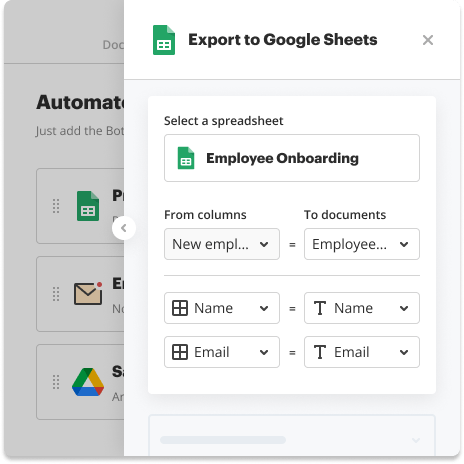Open the 'New empl...' From columns dropdown
The height and width of the screenshot is (464, 464).
pos(222,244)
